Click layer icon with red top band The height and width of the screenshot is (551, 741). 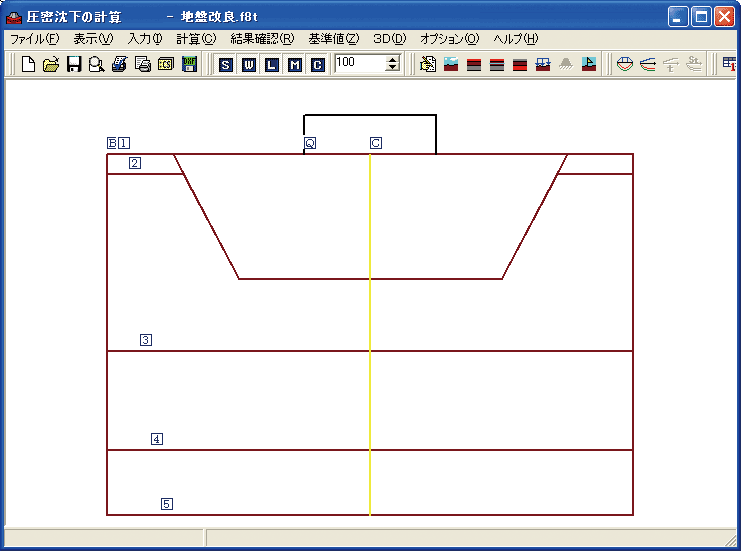coord(474,64)
